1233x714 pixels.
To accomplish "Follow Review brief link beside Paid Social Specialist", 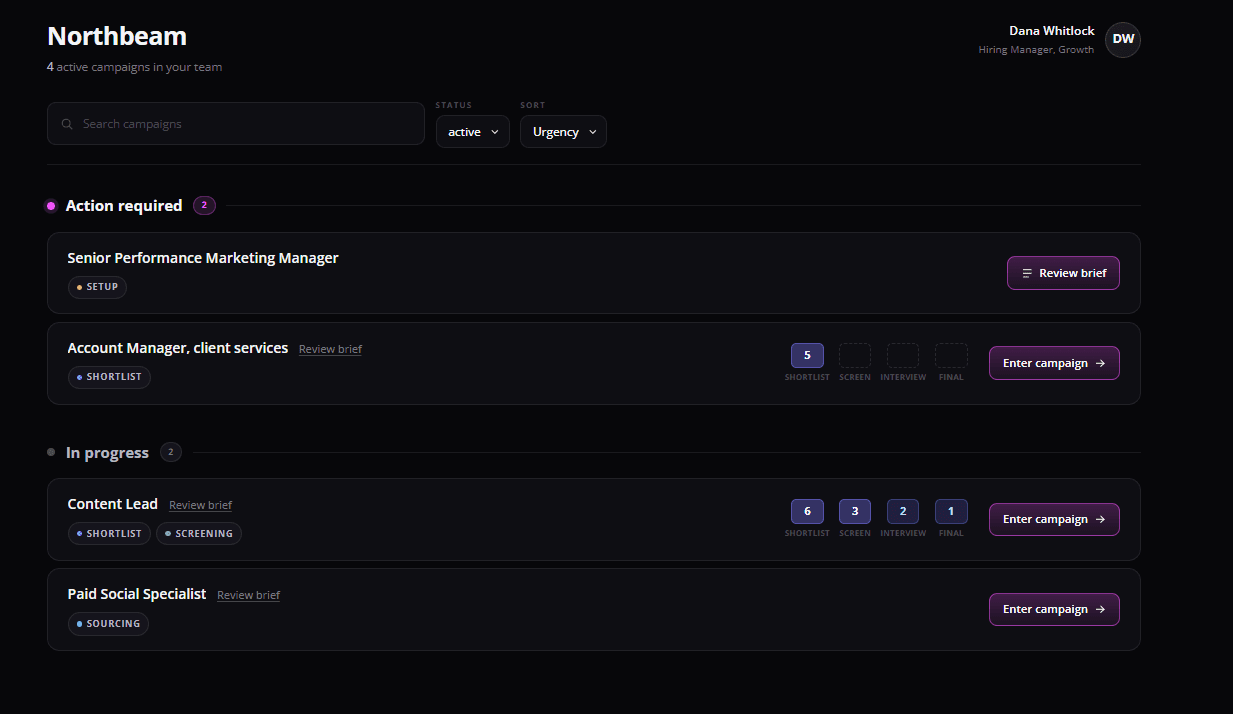I will tap(248, 595).
